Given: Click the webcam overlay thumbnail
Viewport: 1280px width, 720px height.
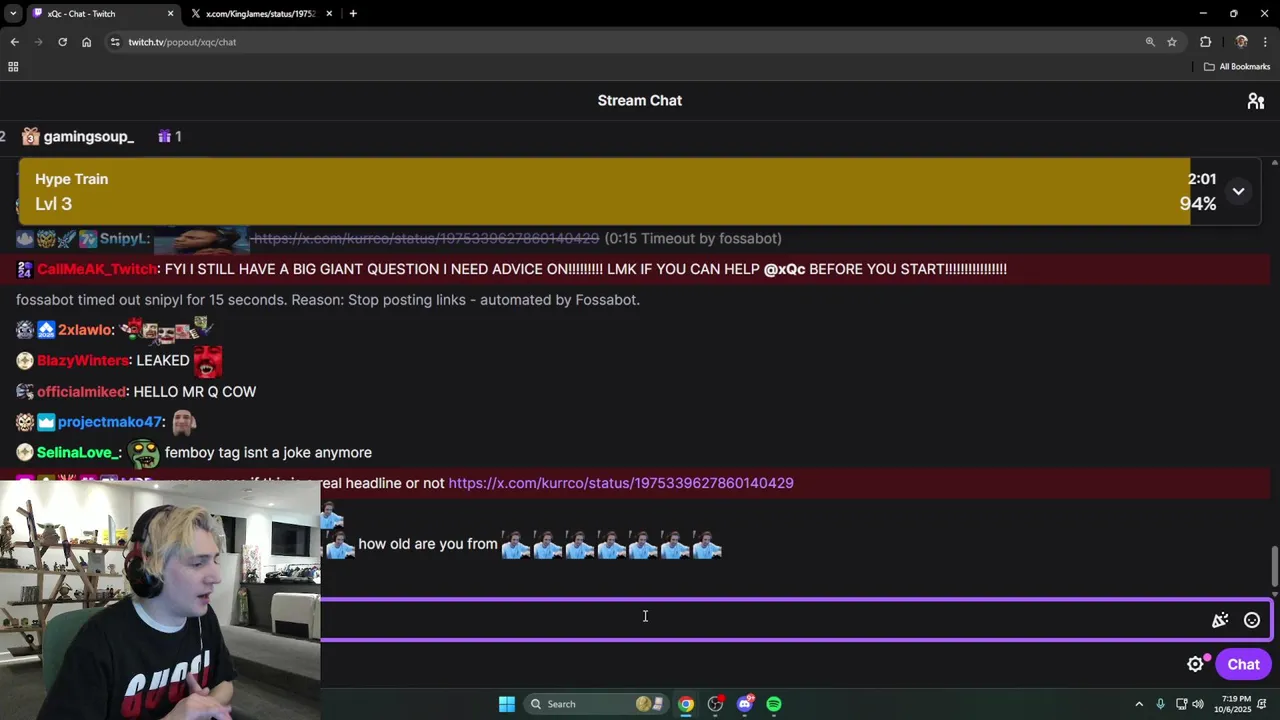Looking at the screenshot, I should (x=160, y=600).
